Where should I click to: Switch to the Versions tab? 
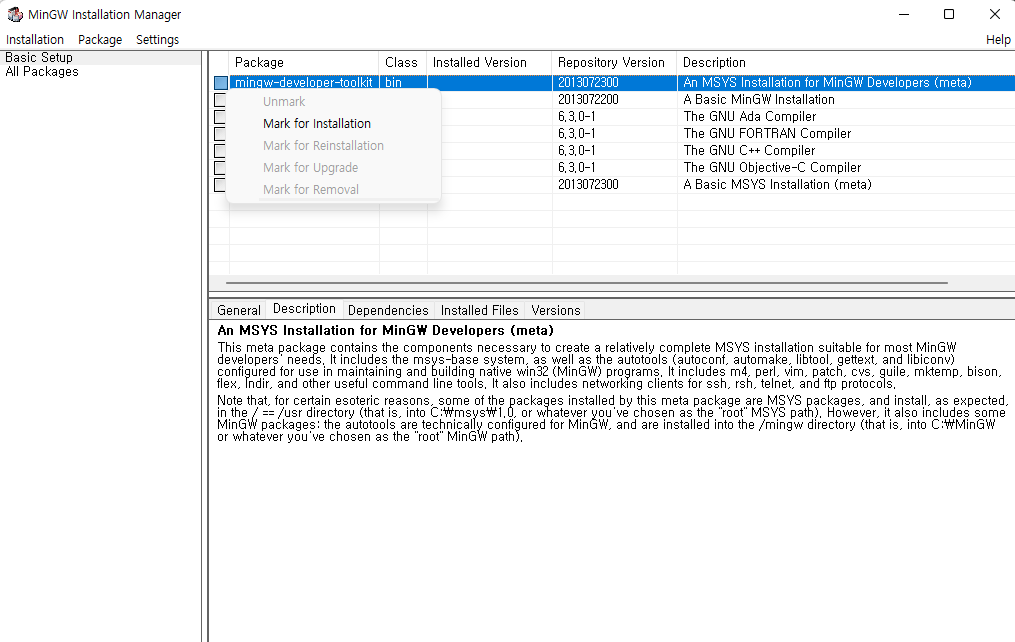point(555,310)
